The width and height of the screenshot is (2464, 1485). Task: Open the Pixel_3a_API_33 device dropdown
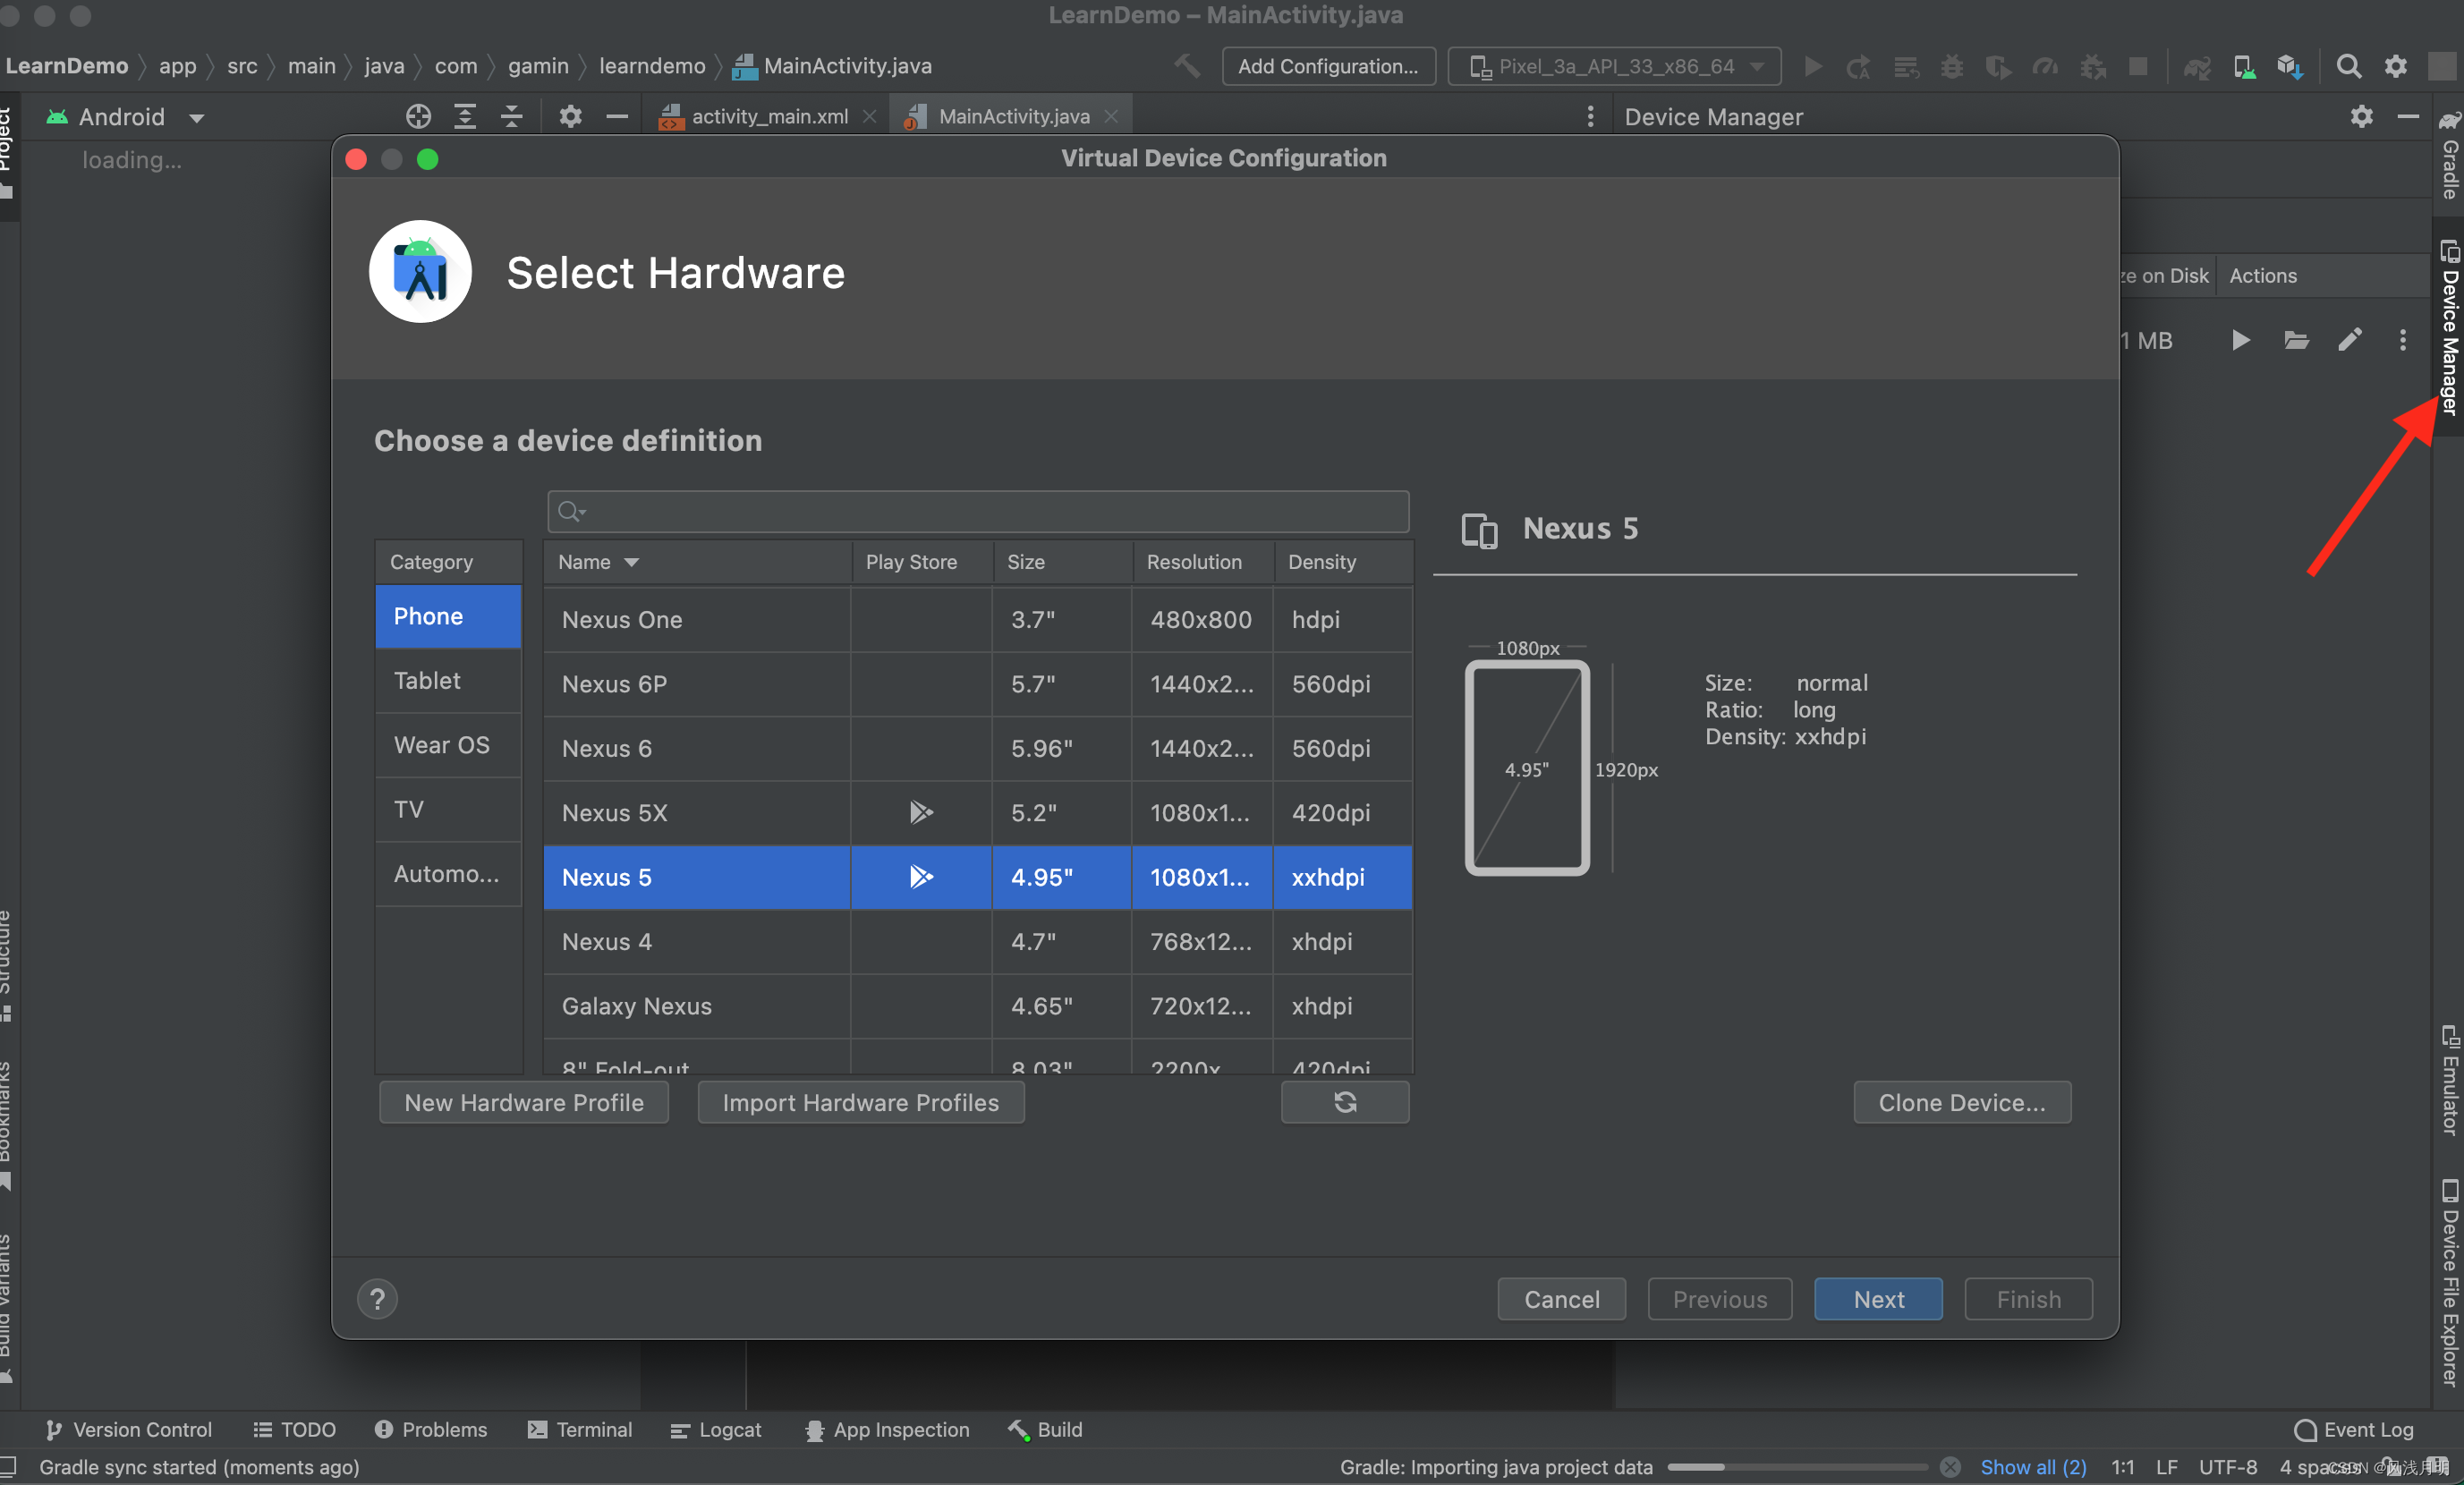point(1615,66)
